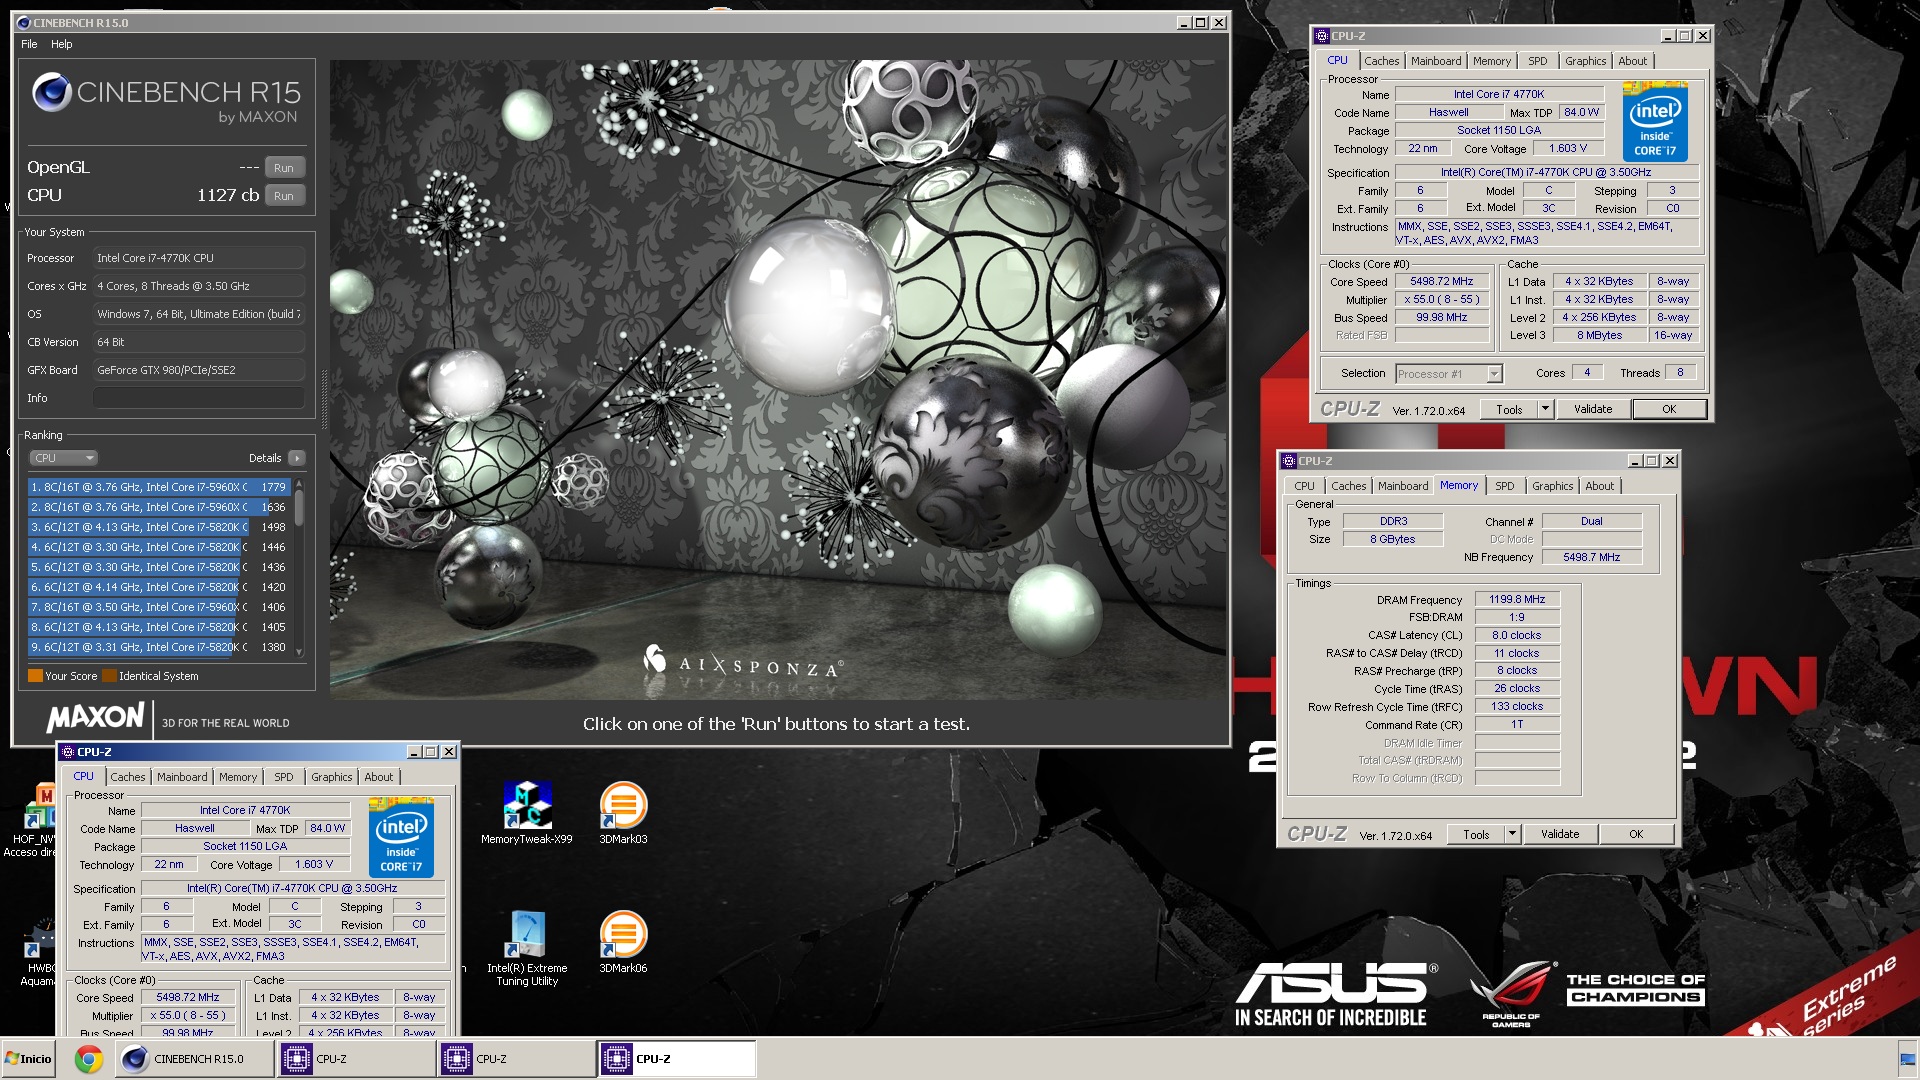Click Core Speed value in top CPU-Z window

coord(1441,282)
